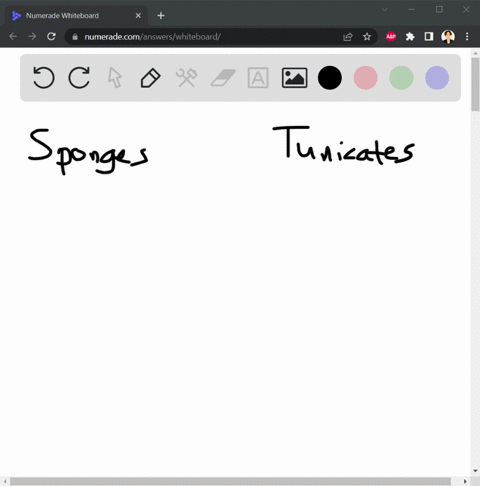Screen dimensions: 480x486
Task: Open the Insert image tool
Action: (x=294, y=78)
